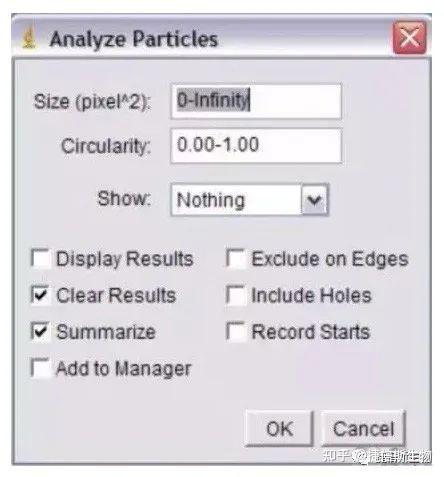Click the Circularity label text
The image size is (444, 477).
[x=106, y=146]
